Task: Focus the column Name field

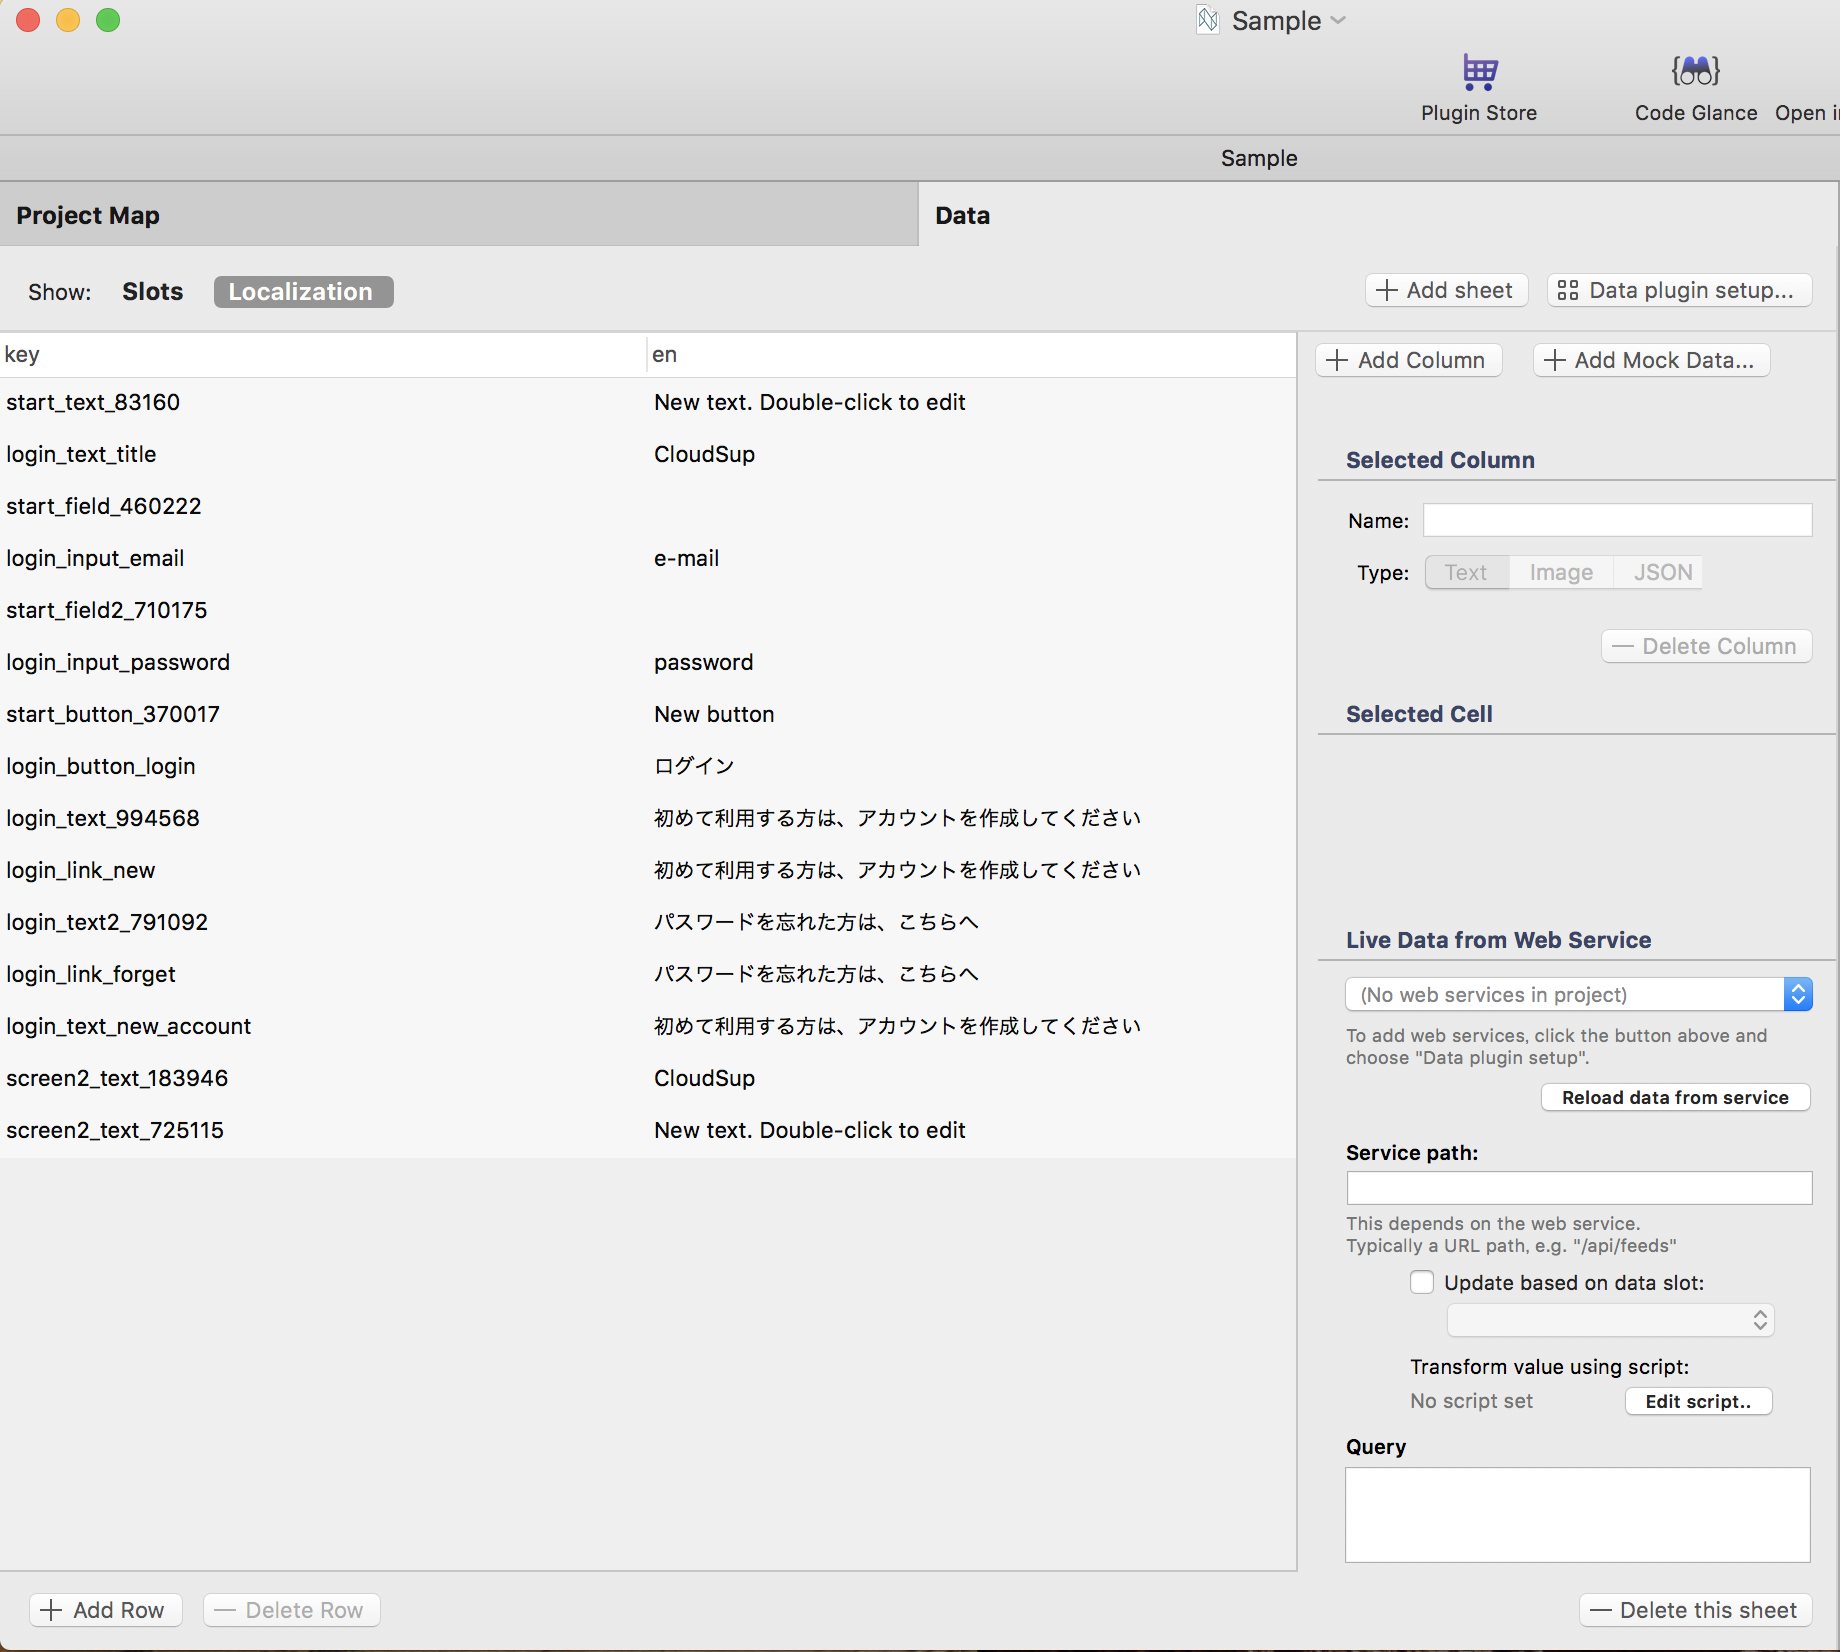Action: click(1617, 520)
